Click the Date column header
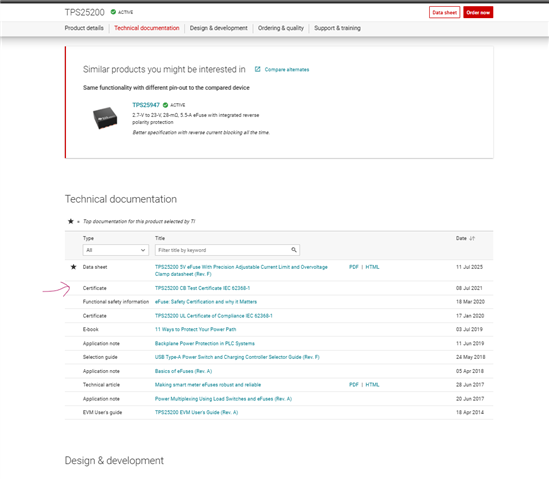The image size is (549, 479). (461, 238)
